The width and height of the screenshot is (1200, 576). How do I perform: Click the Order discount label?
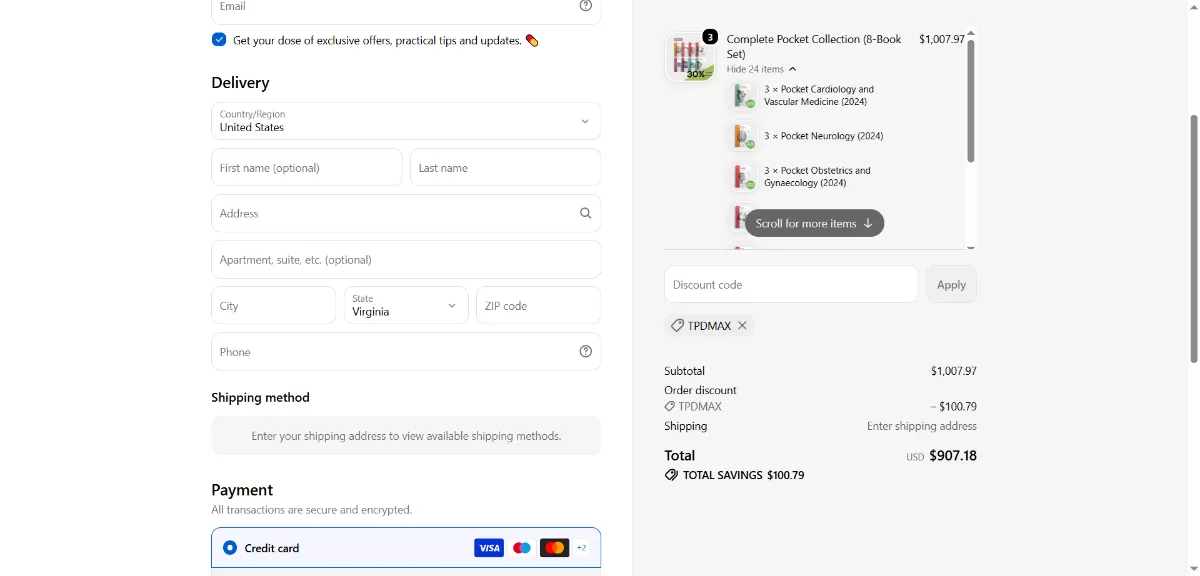700,390
